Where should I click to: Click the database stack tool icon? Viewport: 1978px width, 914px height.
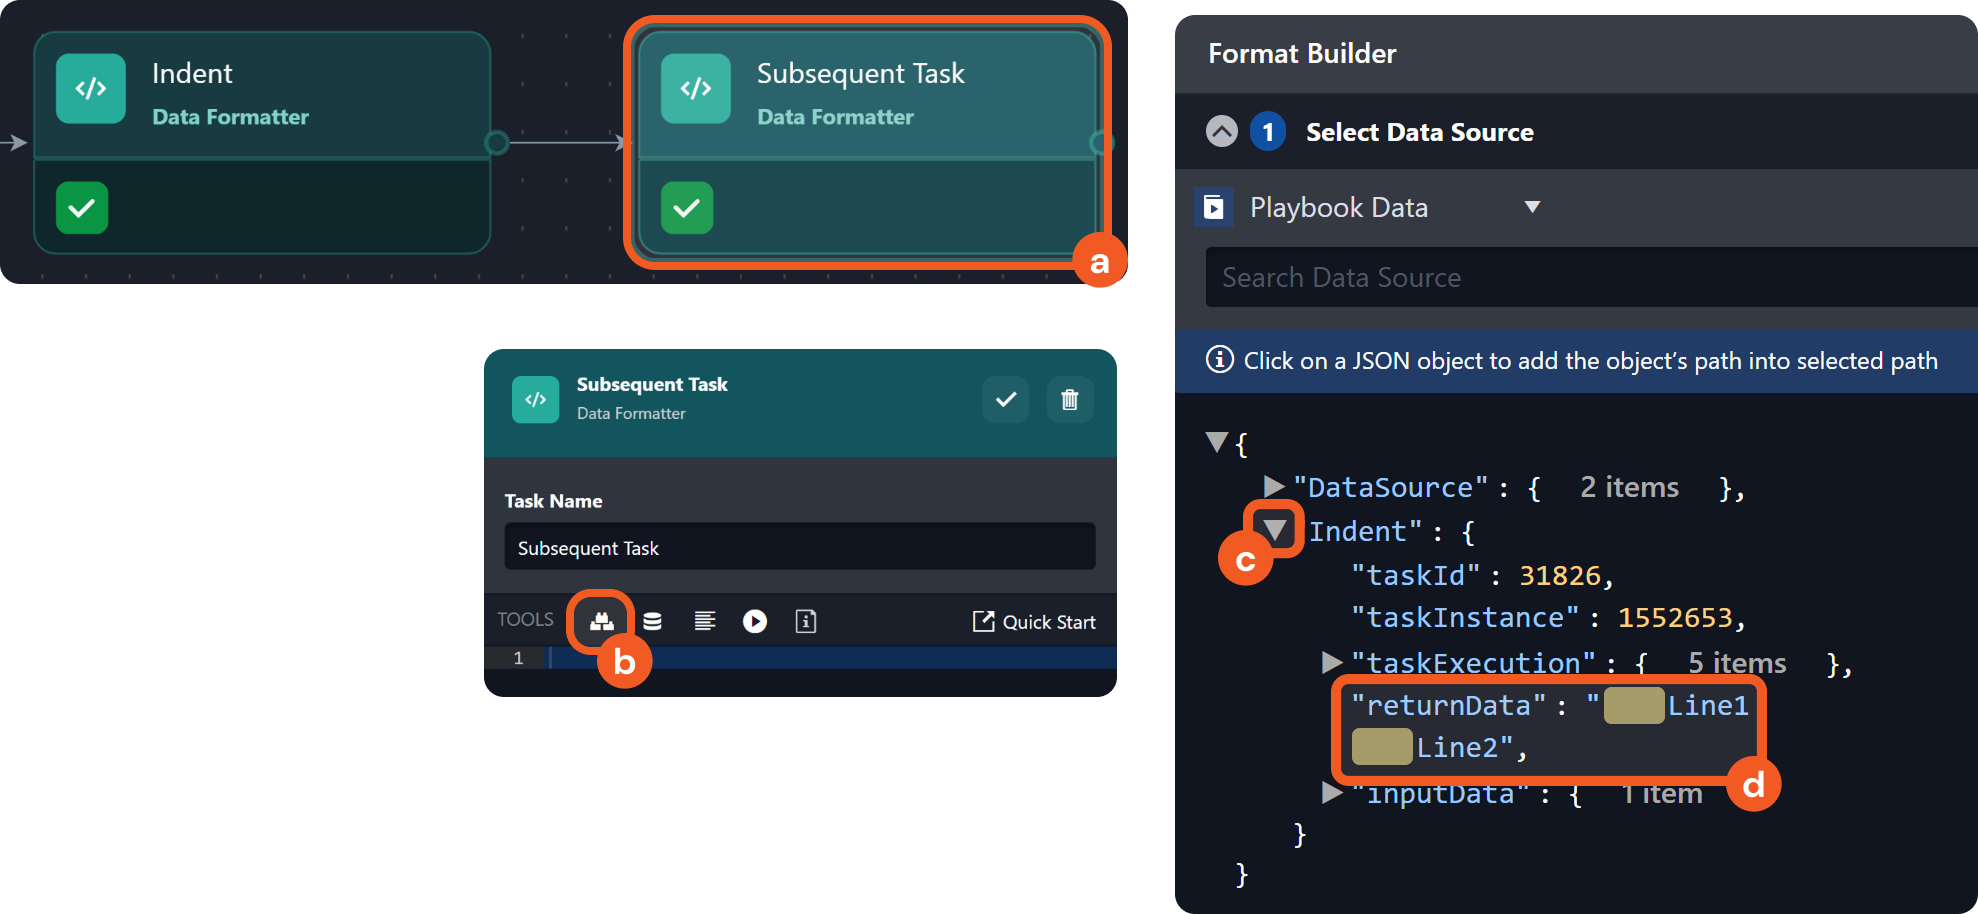pyautogui.click(x=652, y=621)
